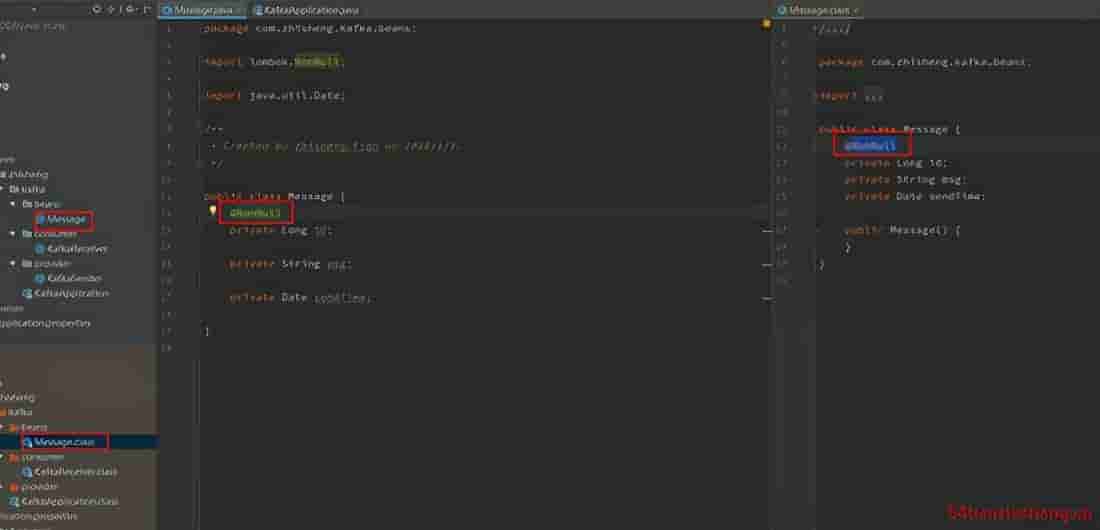Select Message.class in the compiled output tree
The image size is (1100, 530).
(x=65, y=442)
